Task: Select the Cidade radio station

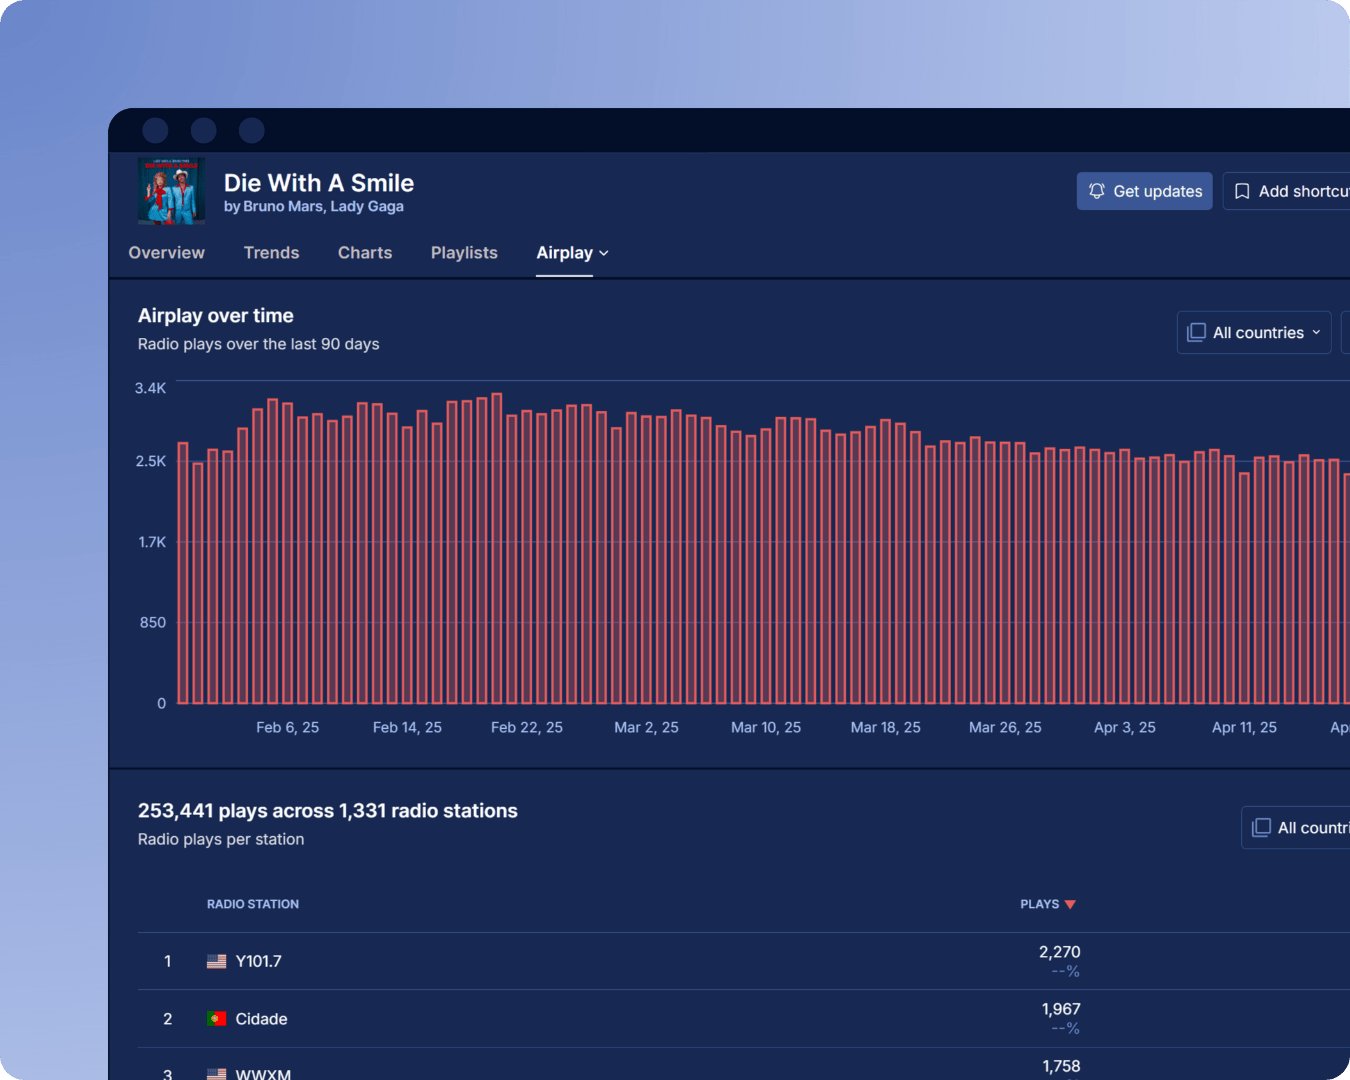Action: 261,1019
